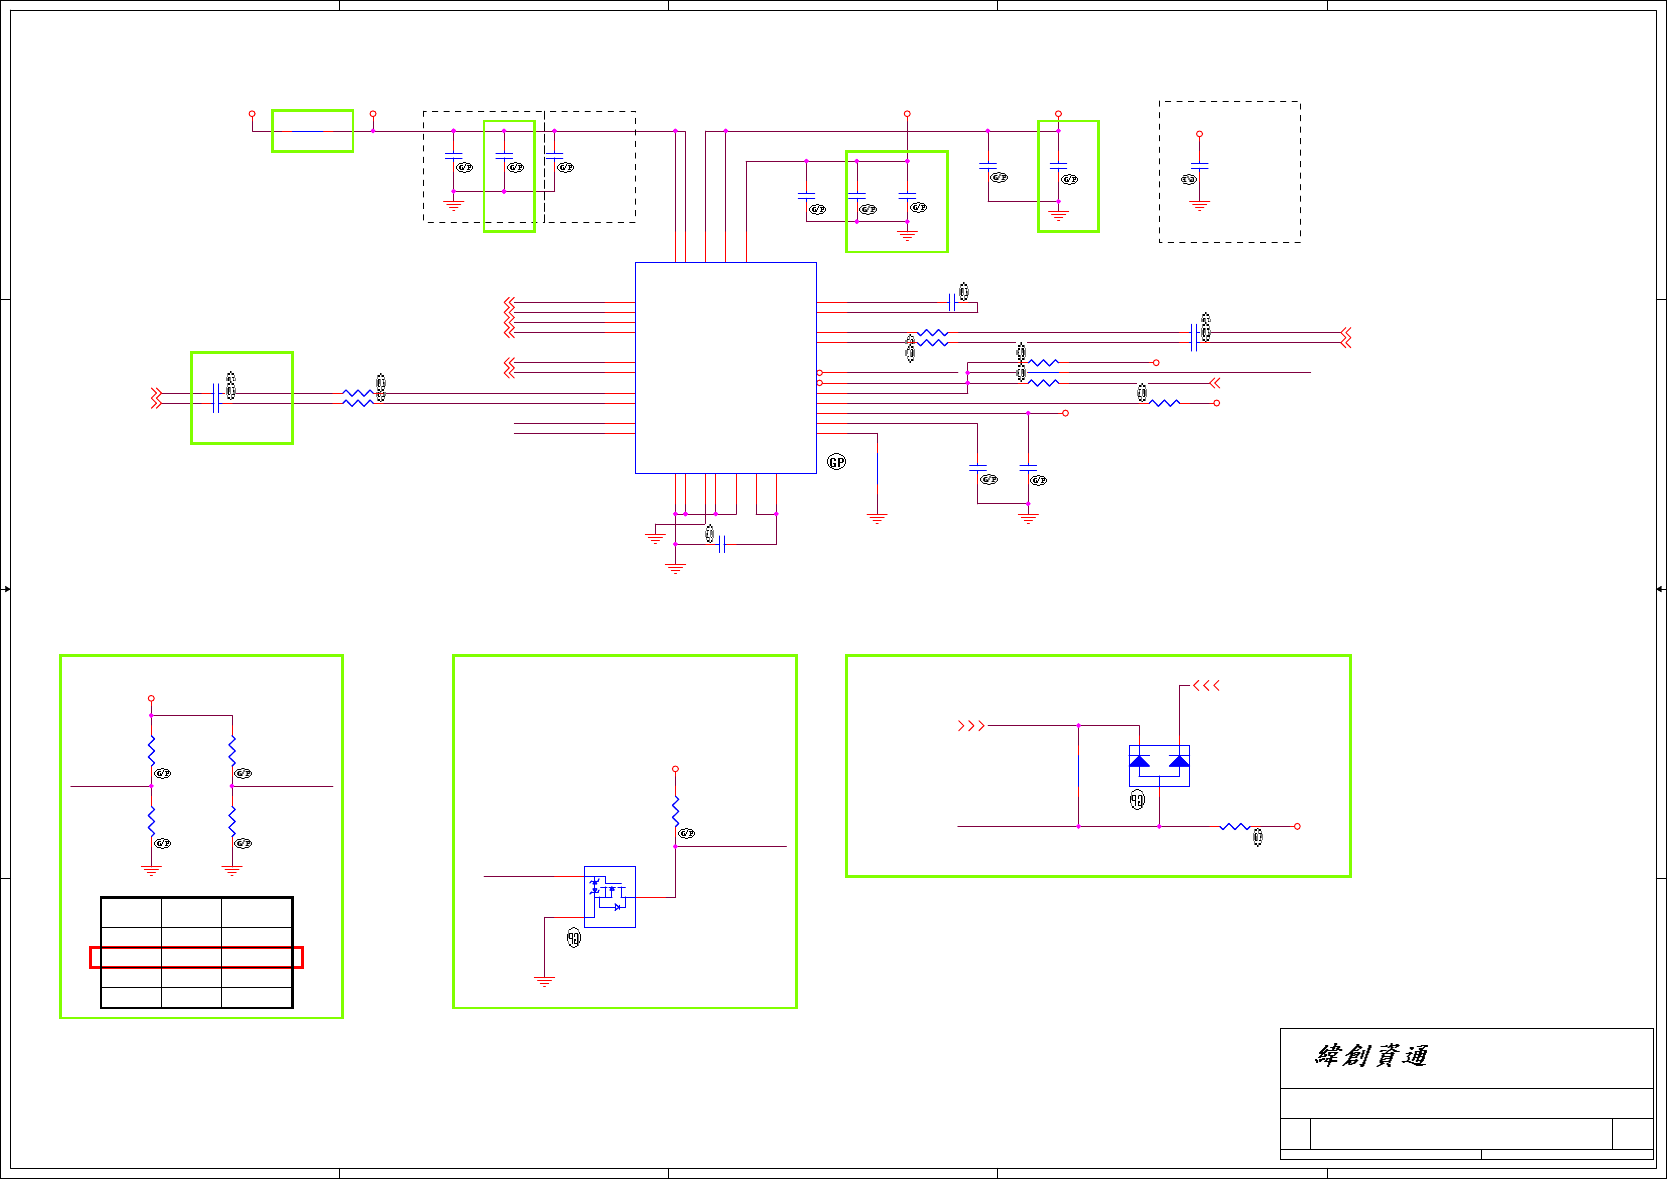
Task: Click the power terminal atop the resistor divider
Action: [151, 698]
